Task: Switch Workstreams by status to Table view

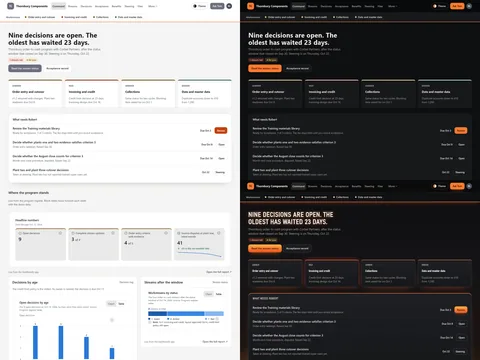Action: [219, 294]
